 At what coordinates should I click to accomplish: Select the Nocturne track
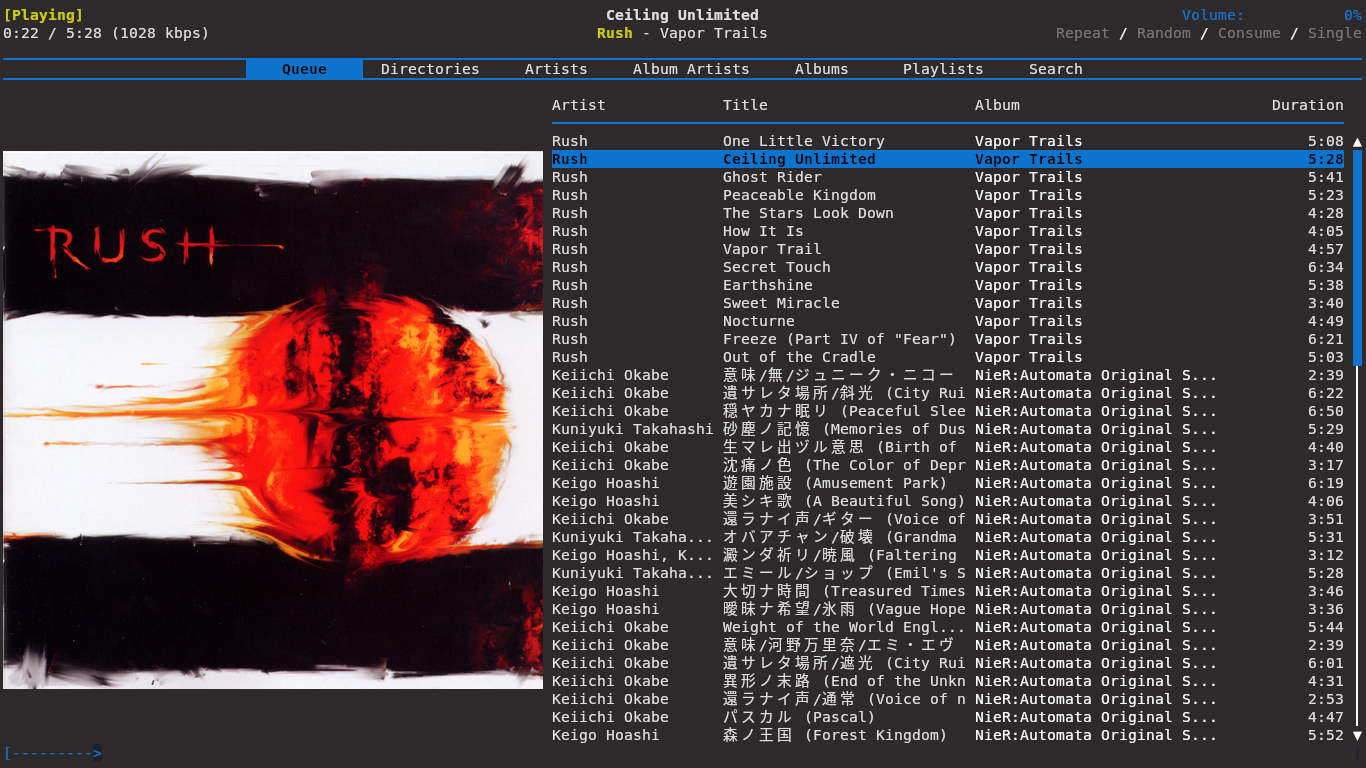click(948, 321)
